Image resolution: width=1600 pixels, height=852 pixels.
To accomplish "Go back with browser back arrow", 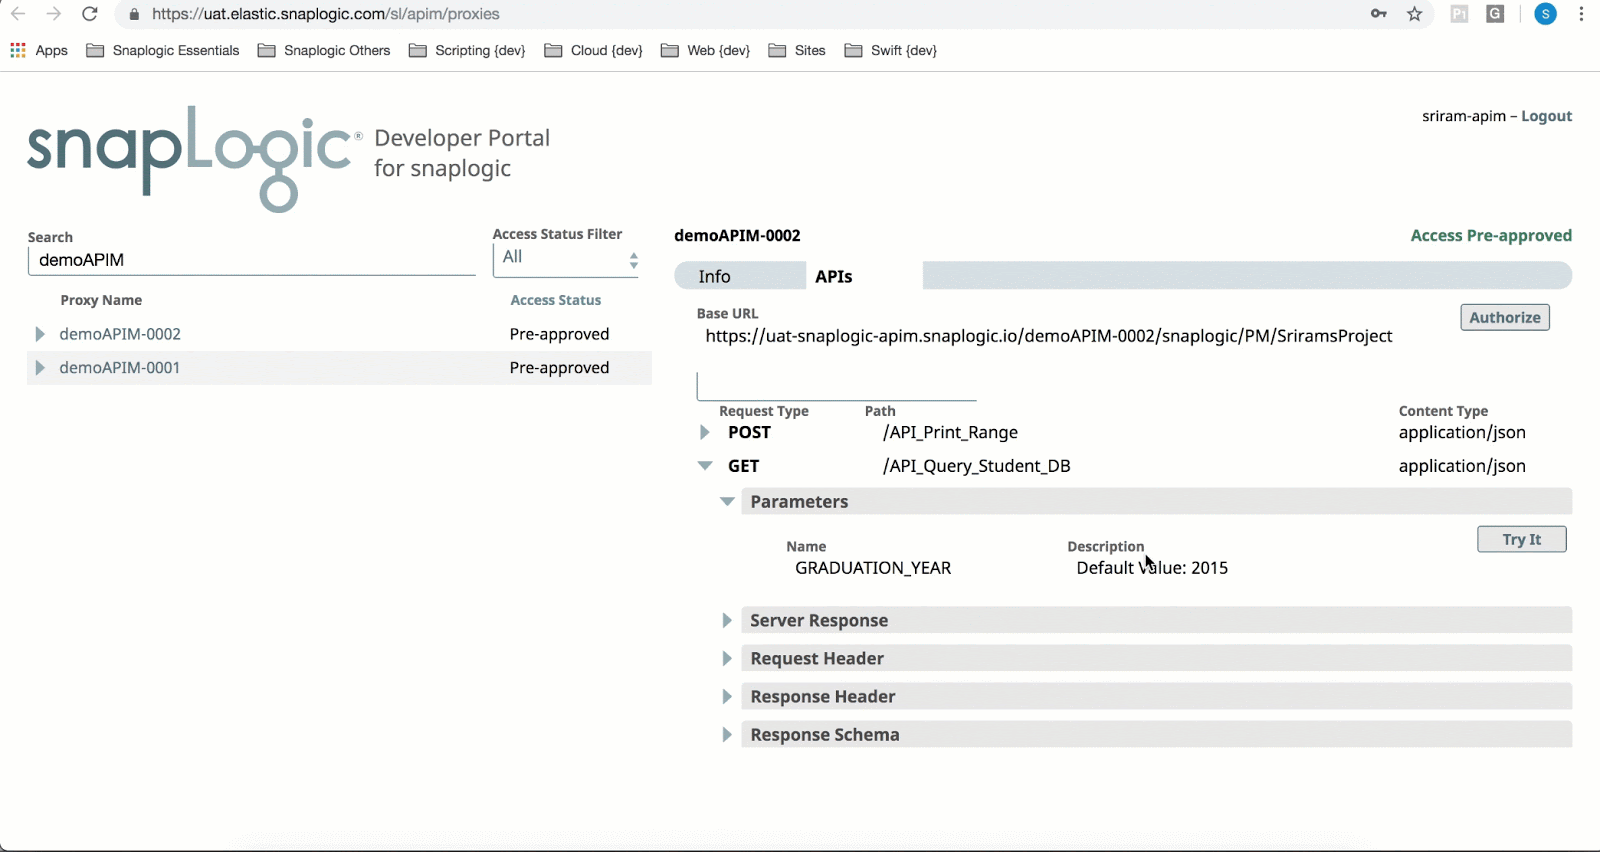I will pos(18,14).
